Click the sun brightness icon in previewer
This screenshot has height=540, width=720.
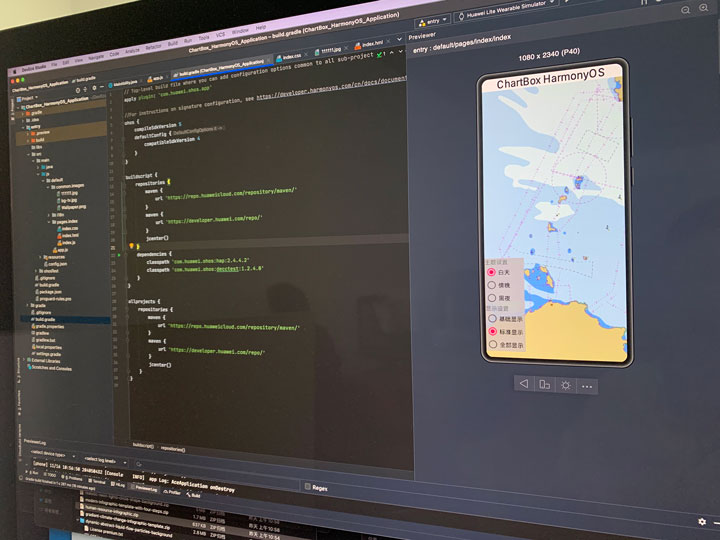click(x=566, y=385)
